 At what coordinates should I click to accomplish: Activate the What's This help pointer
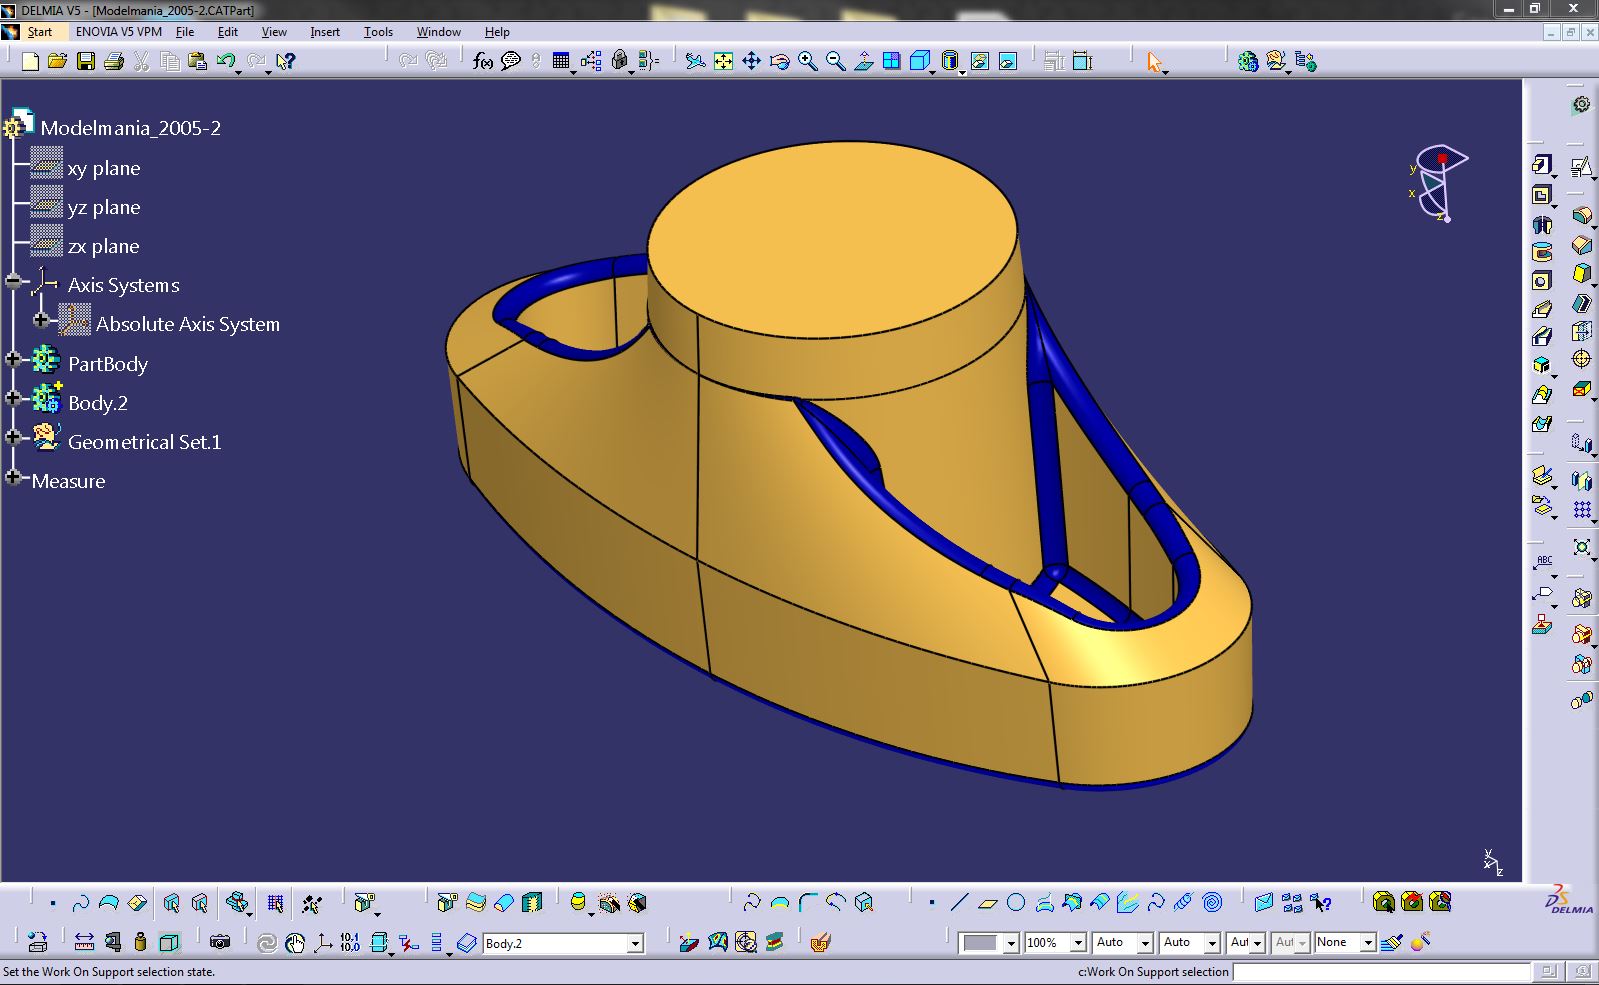pos(286,62)
